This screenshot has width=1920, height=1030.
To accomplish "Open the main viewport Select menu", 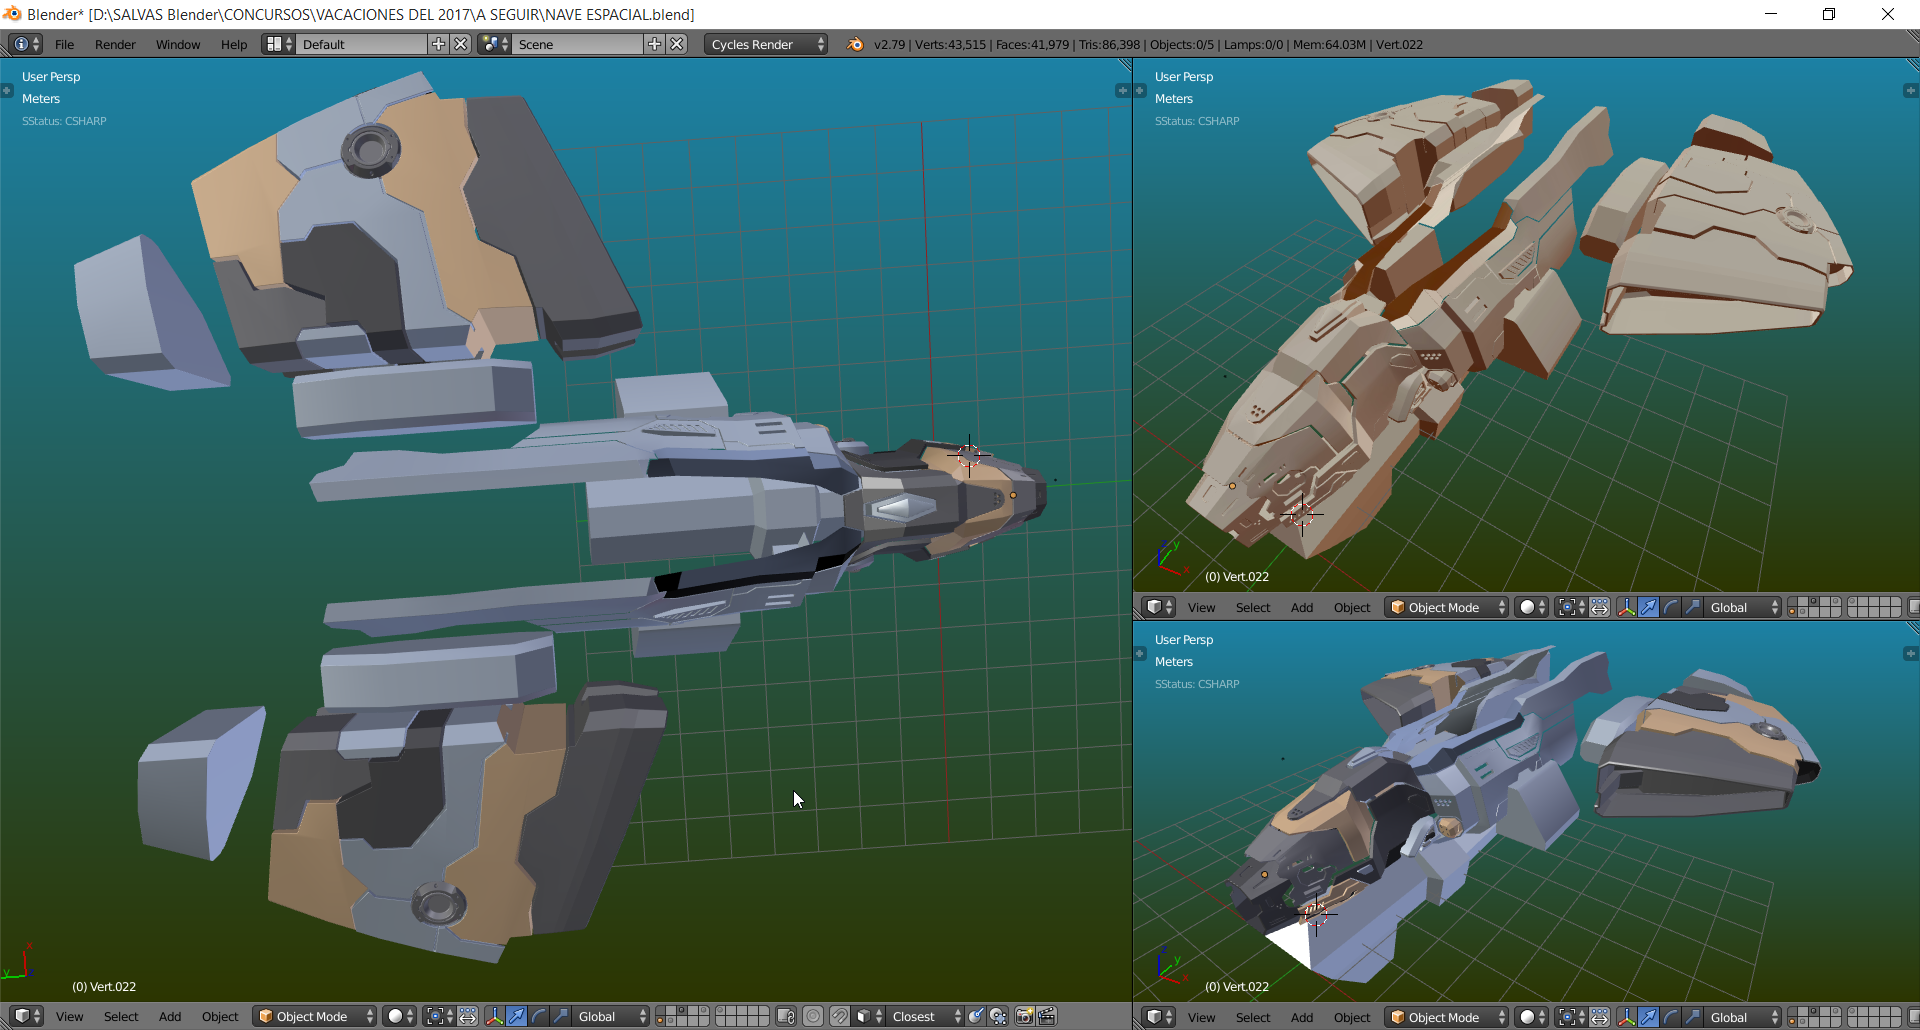I will 121,1016.
